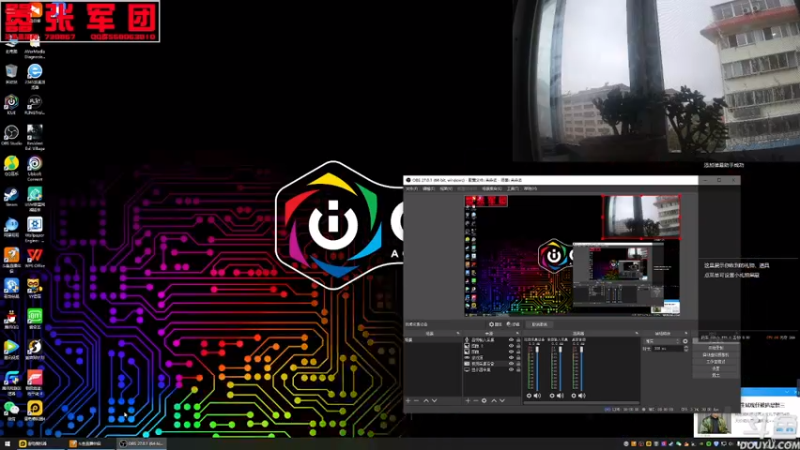The image size is (800, 450).
Task: Click the third mixer channel volume slider
Action: [581, 368]
